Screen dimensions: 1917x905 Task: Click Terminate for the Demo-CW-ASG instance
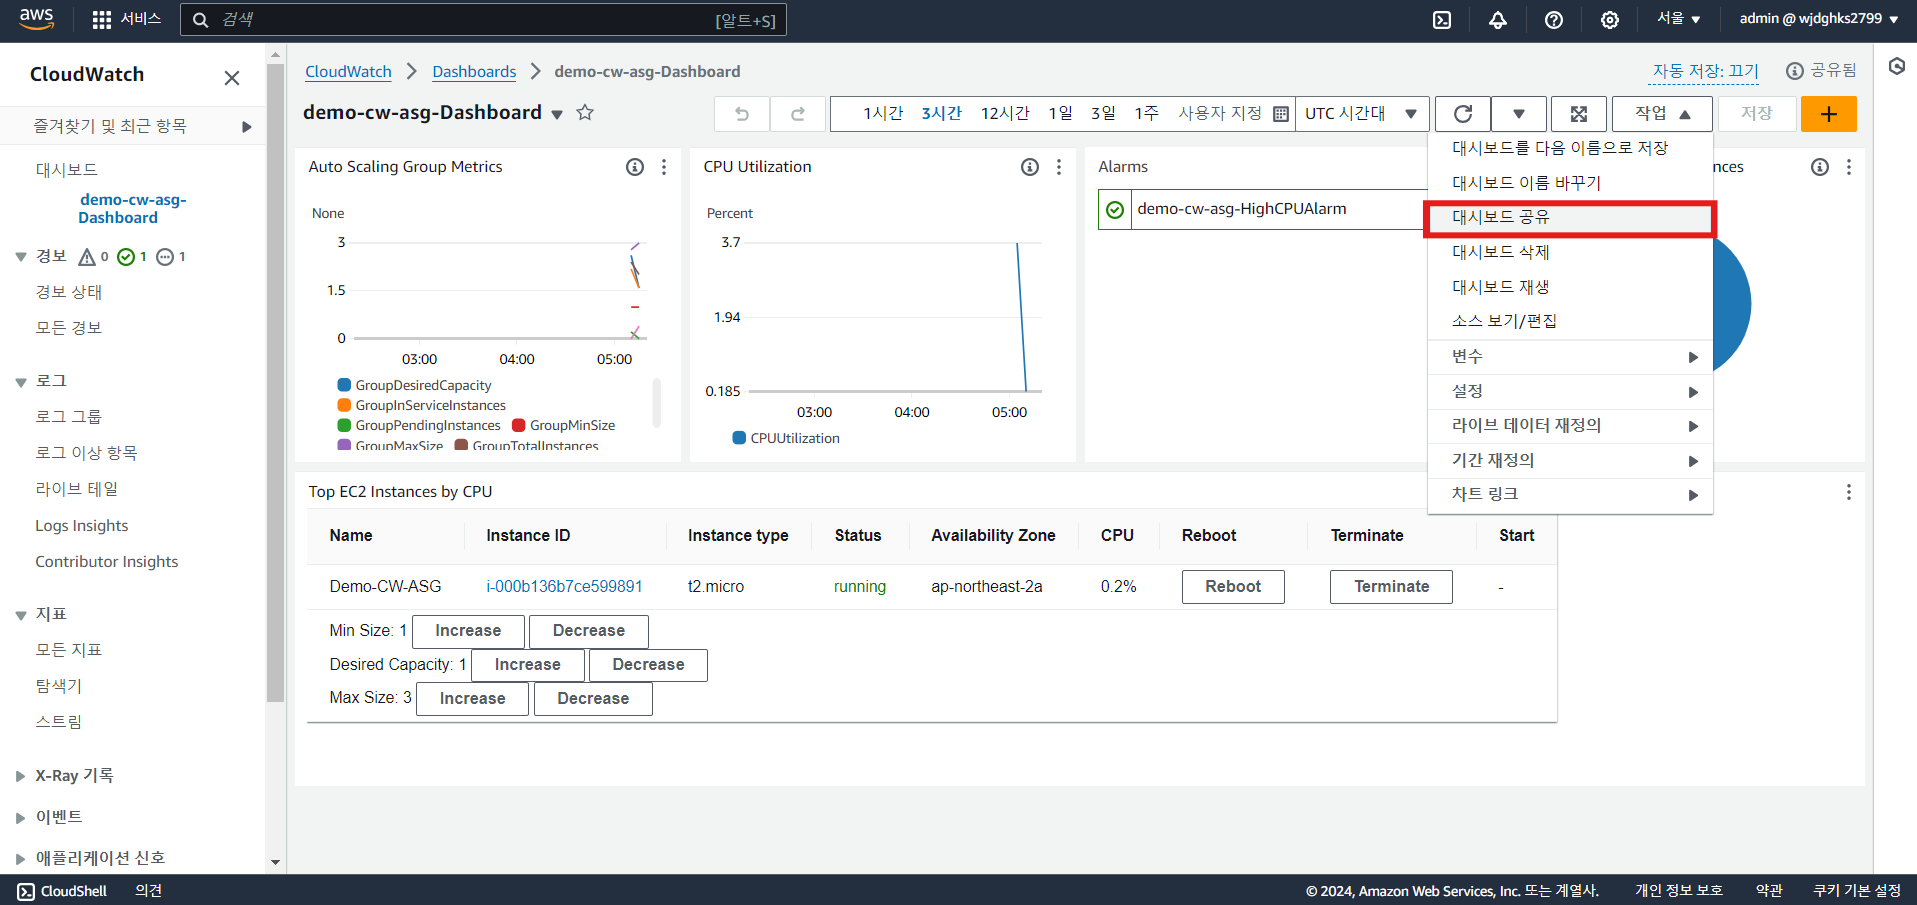pos(1391,587)
